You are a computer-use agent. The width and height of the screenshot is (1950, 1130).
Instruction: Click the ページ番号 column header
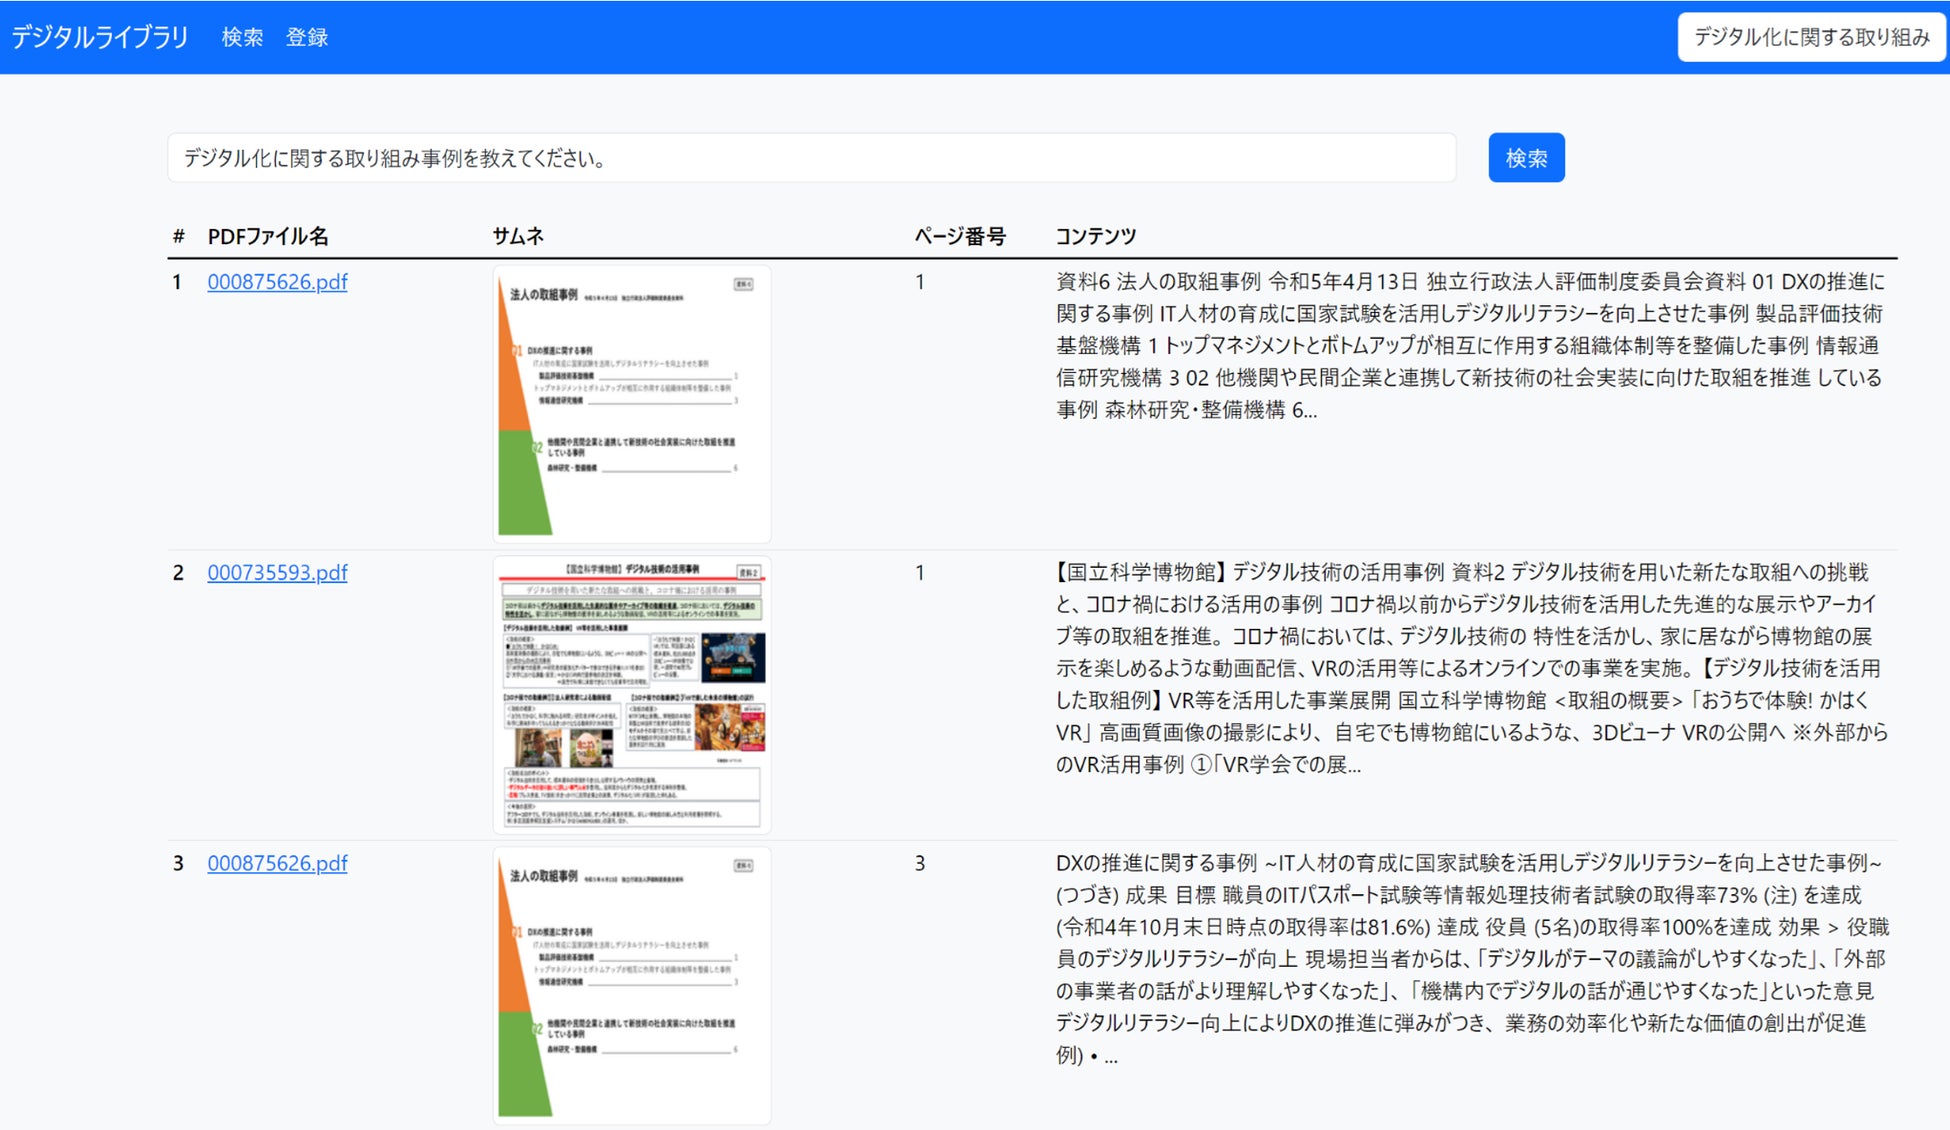pyautogui.click(x=959, y=236)
